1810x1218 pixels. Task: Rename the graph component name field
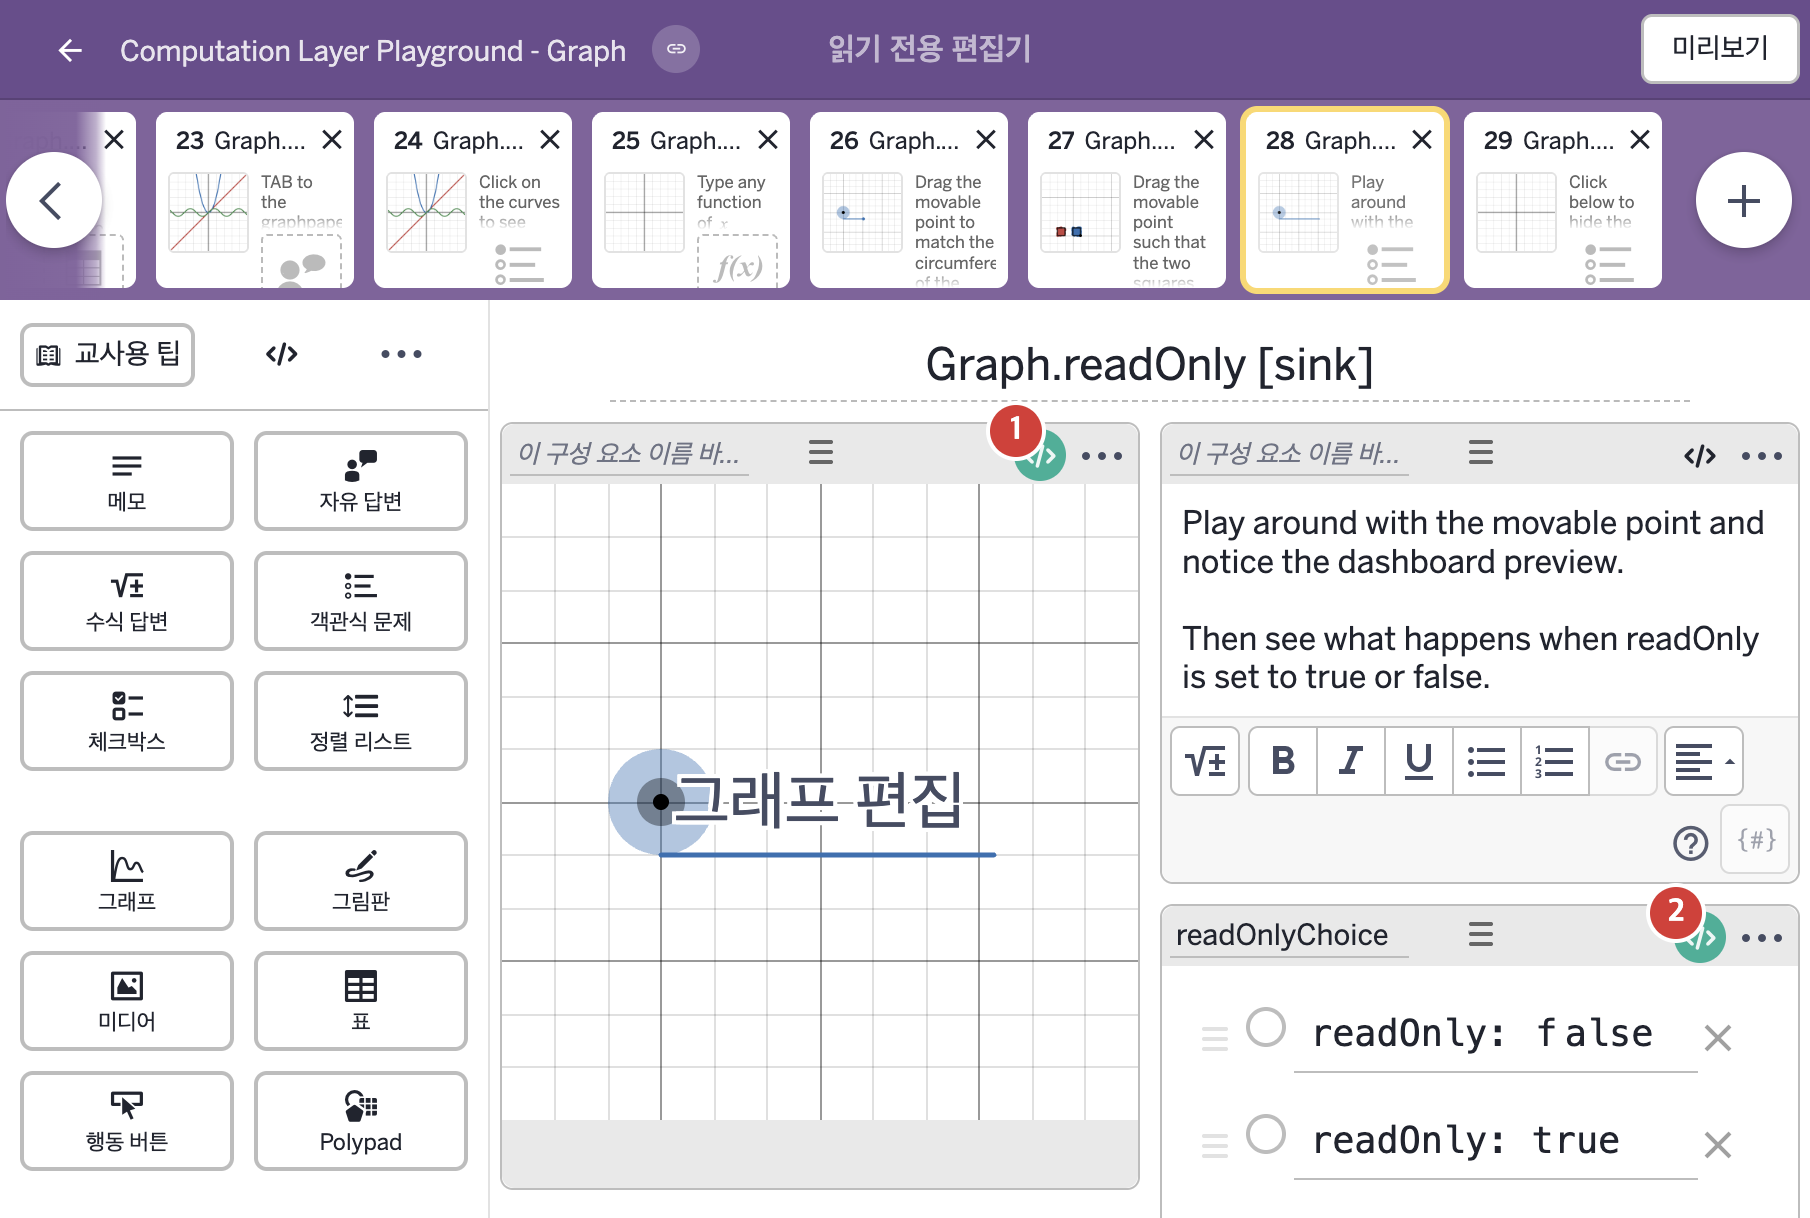pos(629,454)
